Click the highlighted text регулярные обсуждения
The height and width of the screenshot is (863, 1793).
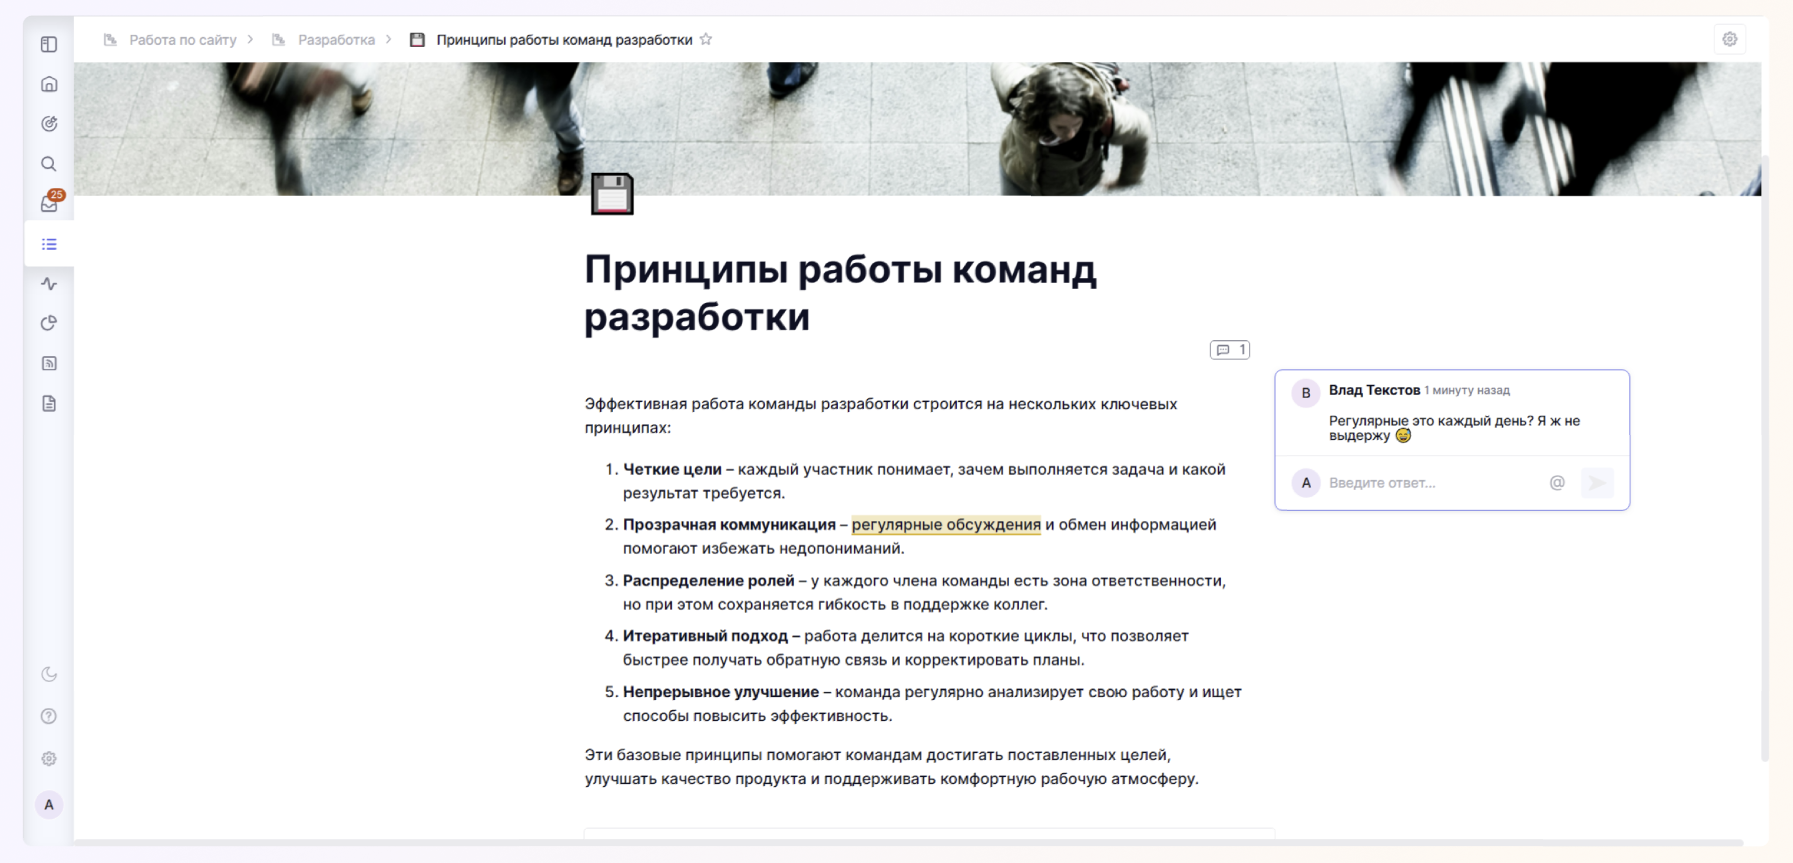(946, 525)
